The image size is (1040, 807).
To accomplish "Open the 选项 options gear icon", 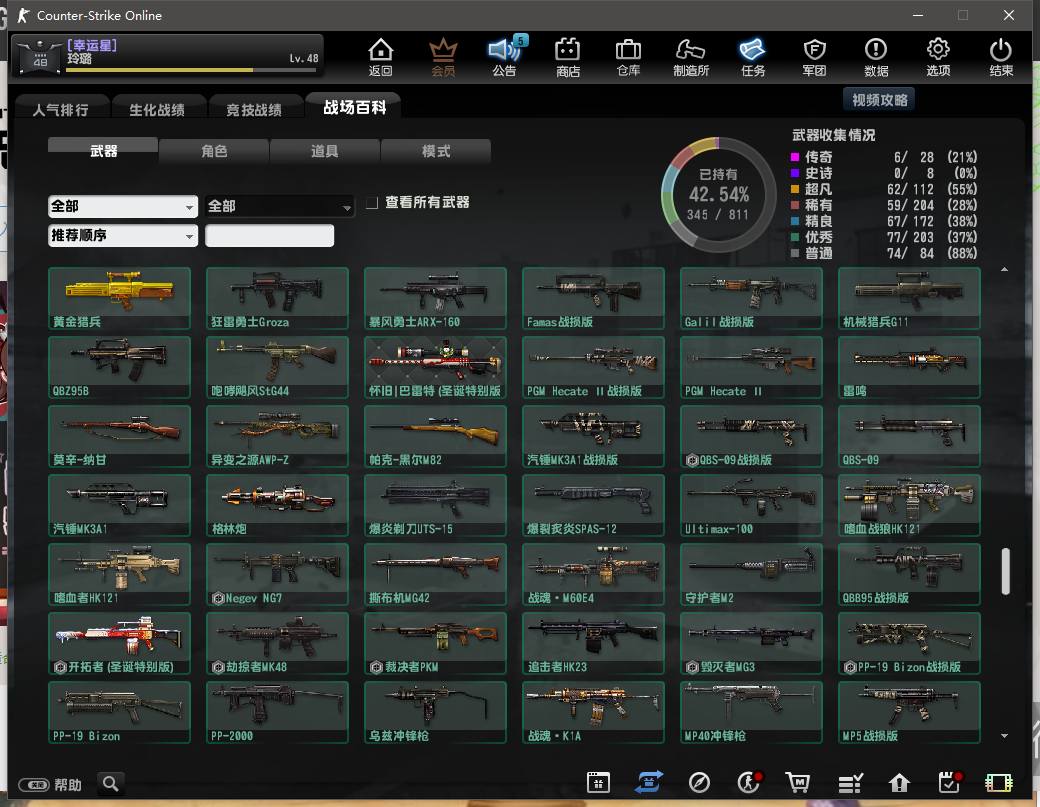I will click(938, 56).
